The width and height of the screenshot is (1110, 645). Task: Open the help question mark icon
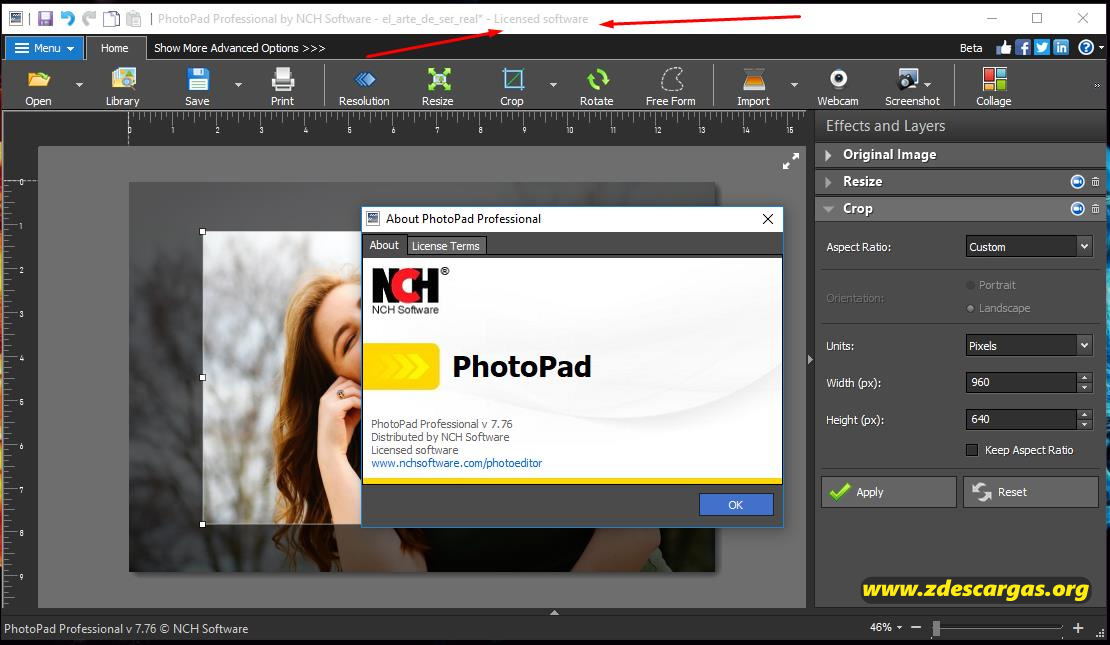1086,47
